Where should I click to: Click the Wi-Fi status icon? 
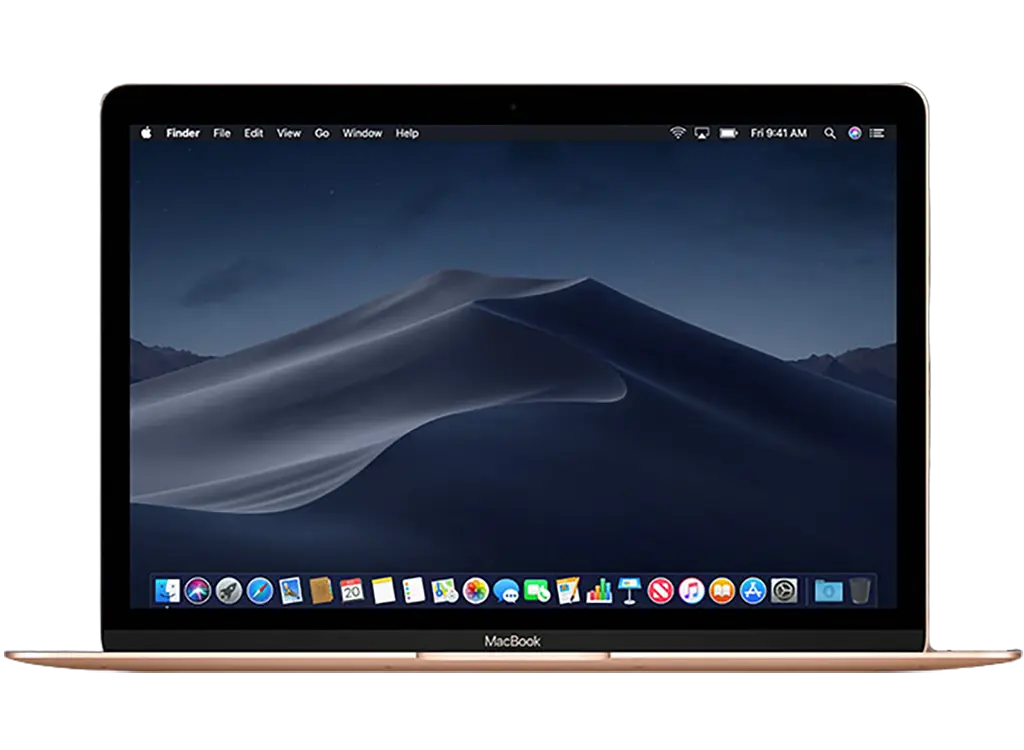pyautogui.click(x=677, y=132)
